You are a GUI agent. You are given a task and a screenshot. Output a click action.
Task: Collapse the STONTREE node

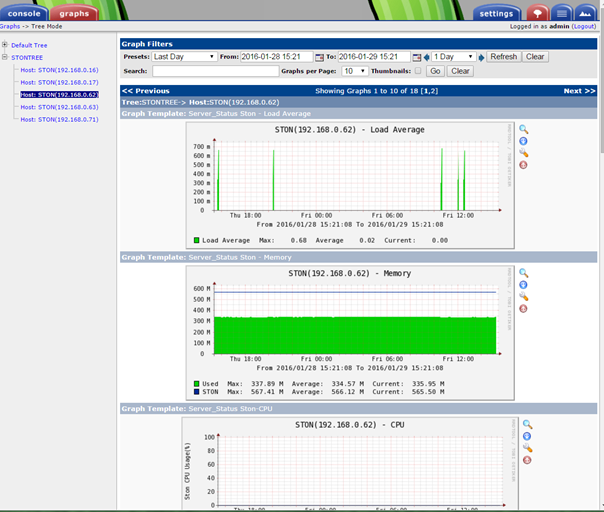5,57
